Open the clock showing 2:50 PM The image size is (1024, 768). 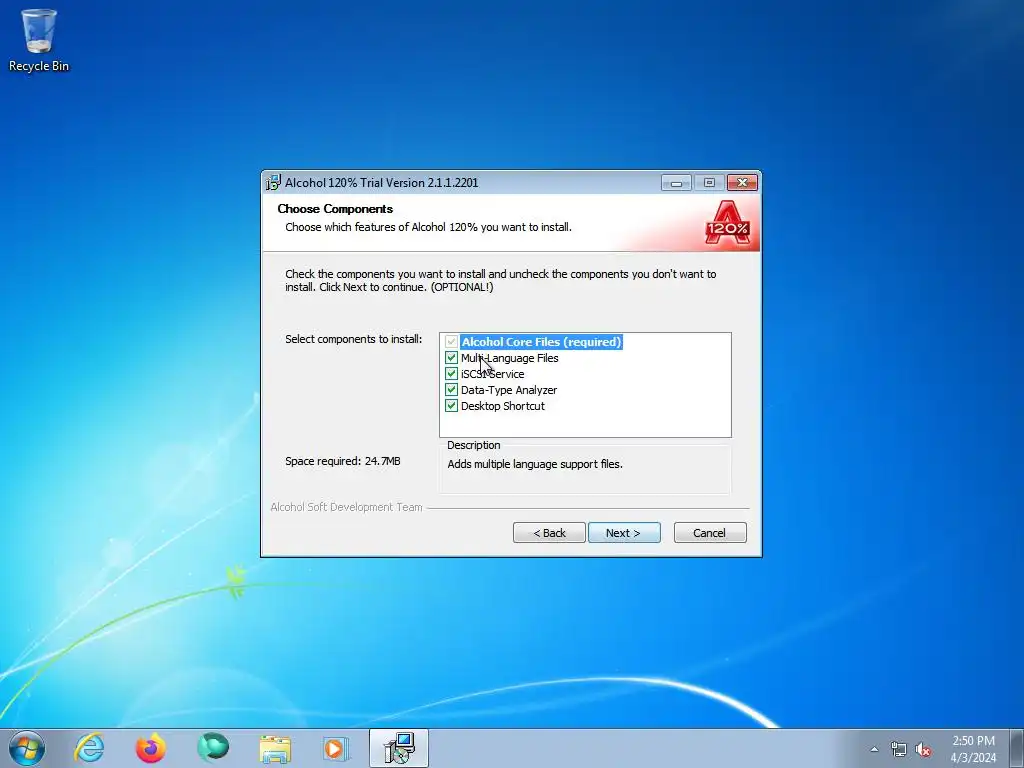(973, 749)
